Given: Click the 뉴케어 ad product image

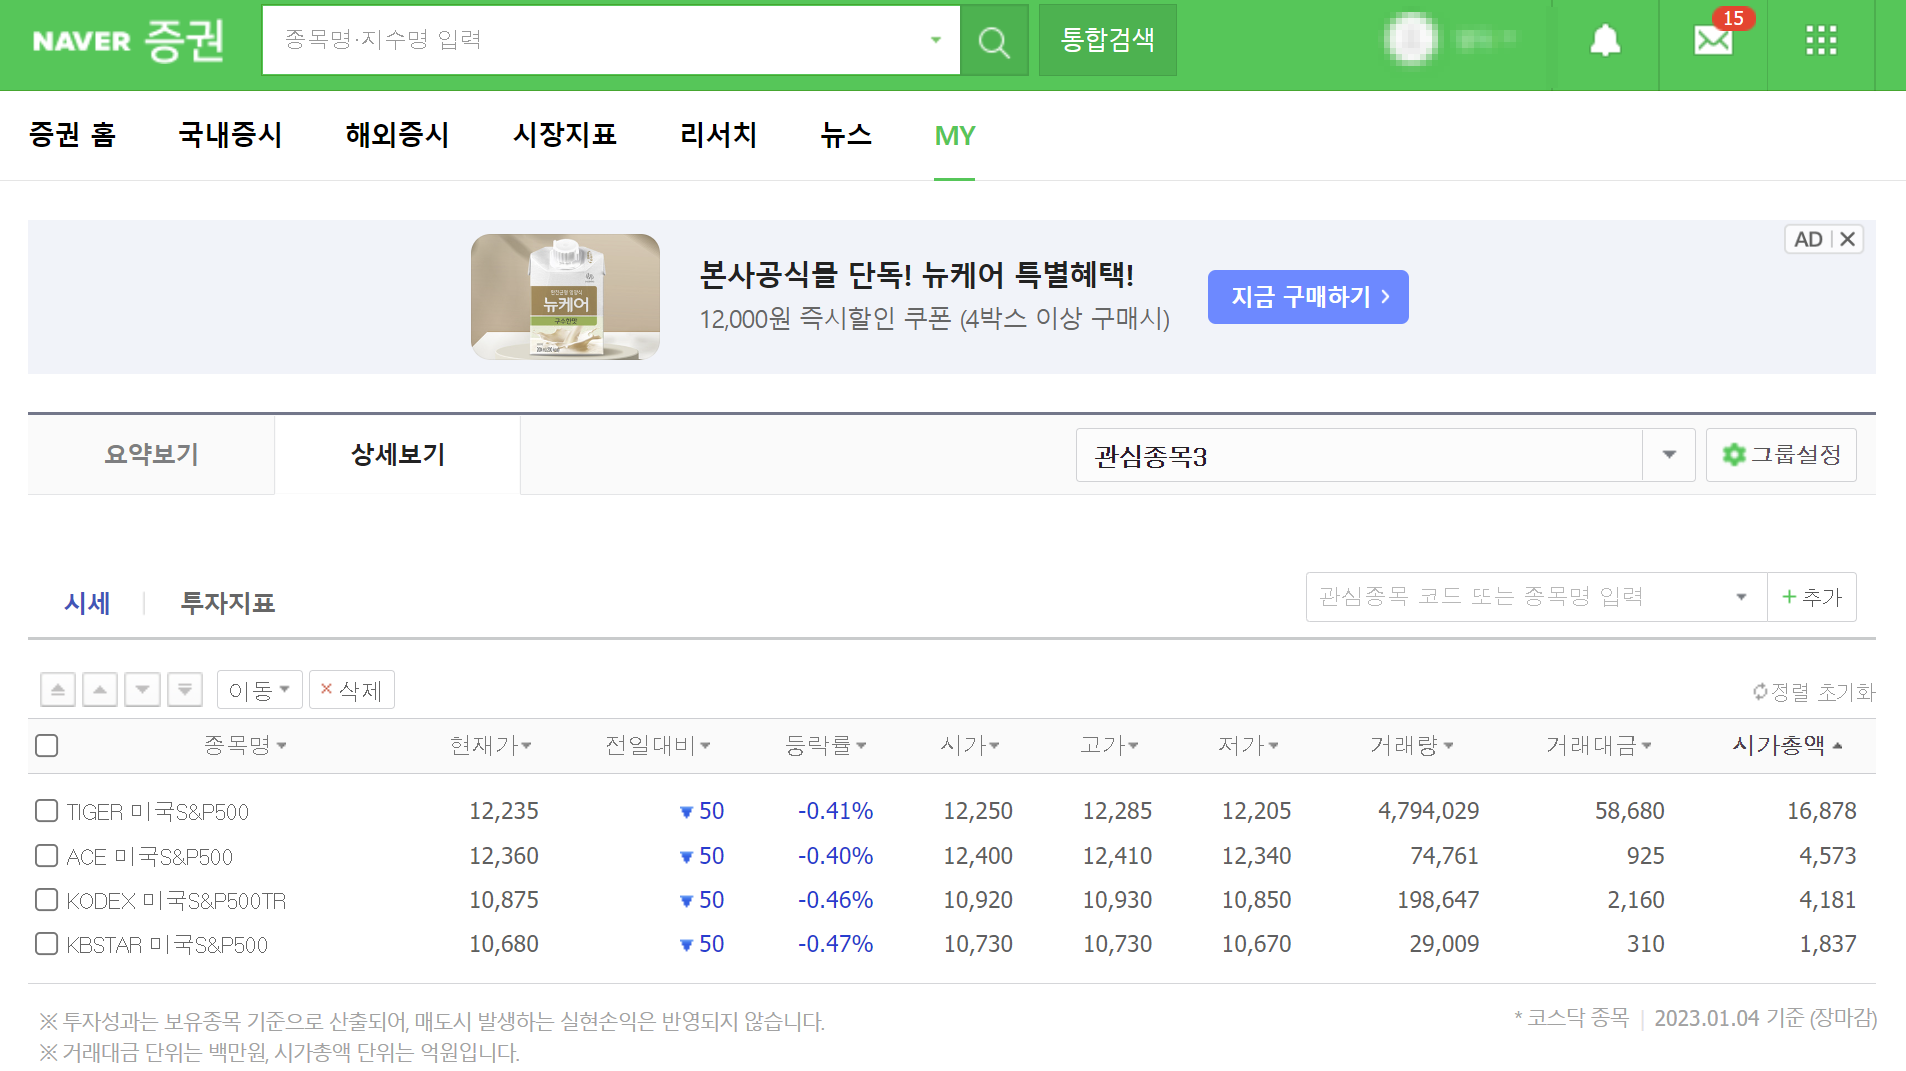Looking at the screenshot, I should pos(565,297).
